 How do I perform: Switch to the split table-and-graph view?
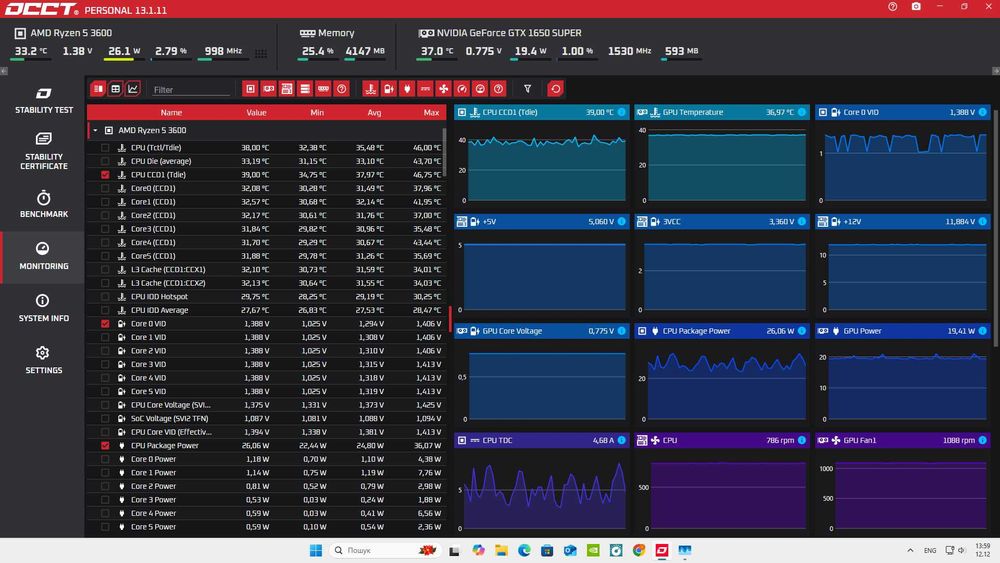point(98,89)
